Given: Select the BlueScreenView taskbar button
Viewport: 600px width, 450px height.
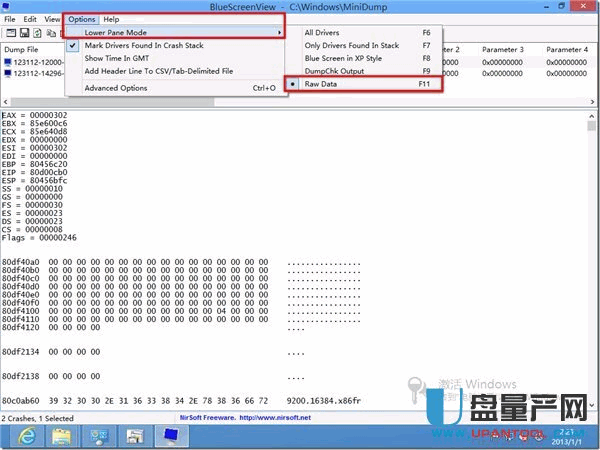Looking at the screenshot, I should point(171,436).
